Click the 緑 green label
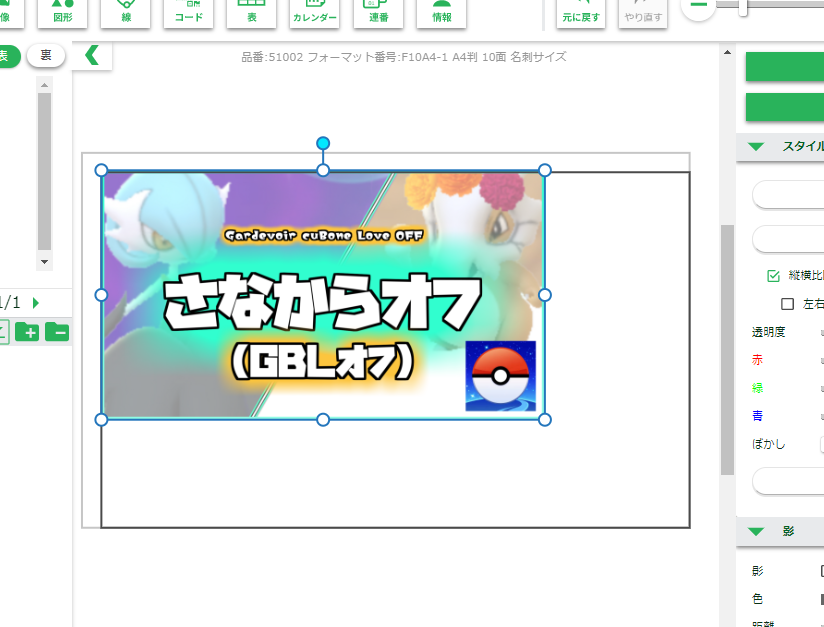 click(x=757, y=388)
